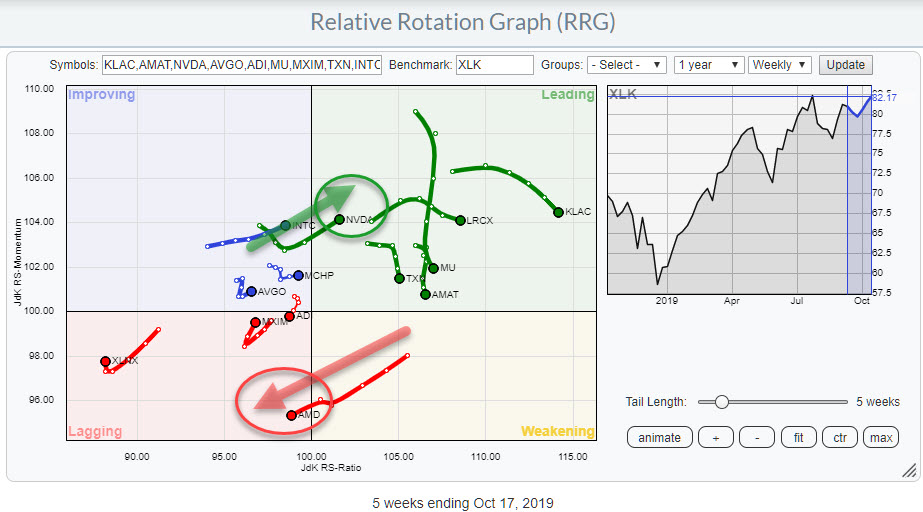Image resolution: width=923 pixels, height=512 pixels.
Task: Click the AVGO data point
Action: [x=251, y=291]
